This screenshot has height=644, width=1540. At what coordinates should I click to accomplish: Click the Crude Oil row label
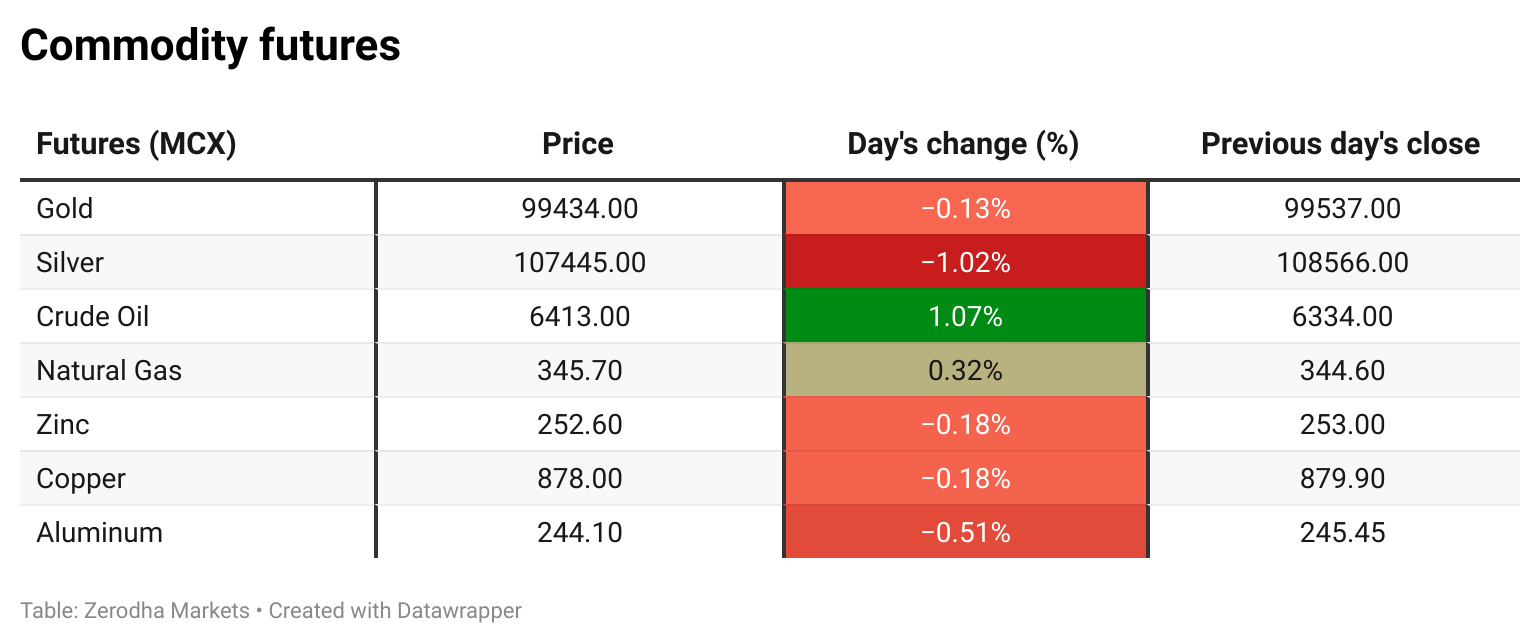point(93,317)
